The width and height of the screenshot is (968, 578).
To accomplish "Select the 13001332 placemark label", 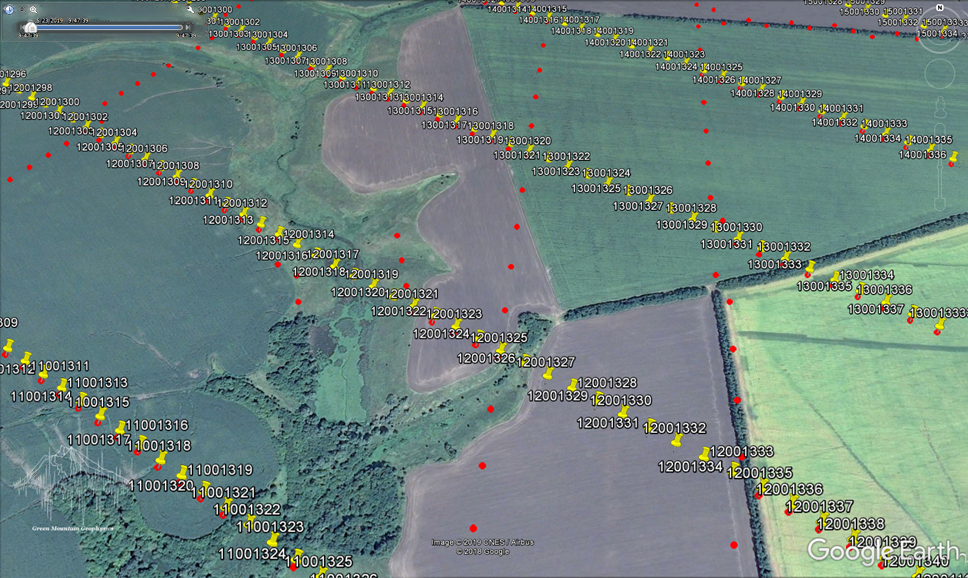I will 784,246.
